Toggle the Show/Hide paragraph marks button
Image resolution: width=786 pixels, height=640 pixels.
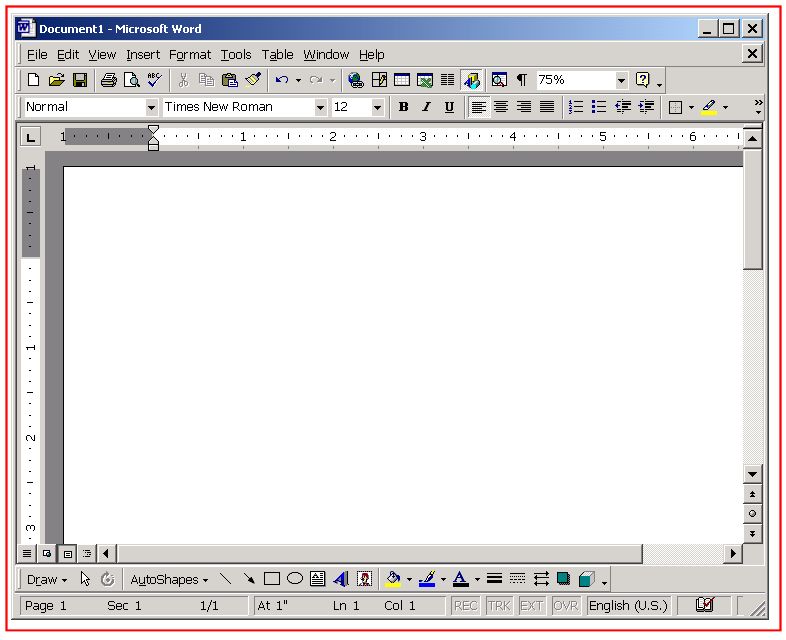tap(521, 80)
